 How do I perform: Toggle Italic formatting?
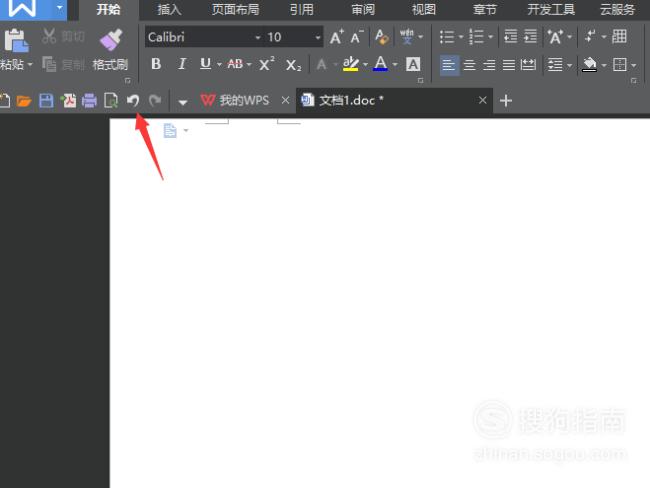pos(182,64)
